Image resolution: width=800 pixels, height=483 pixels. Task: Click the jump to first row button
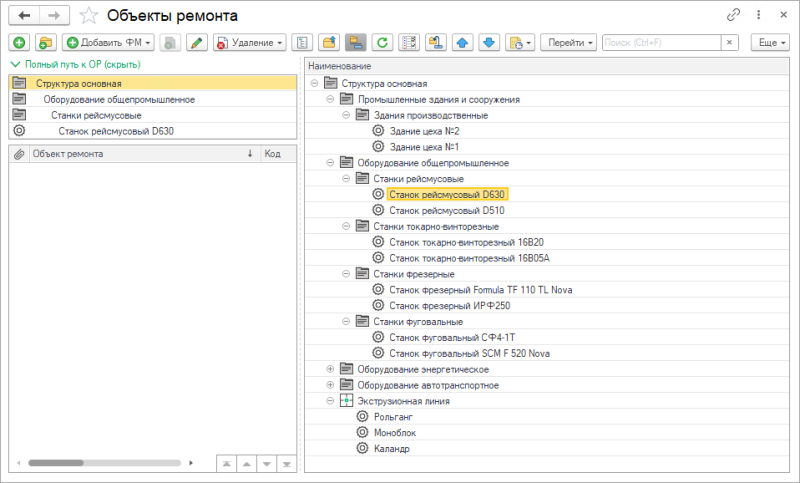click(x=226, y=464)
